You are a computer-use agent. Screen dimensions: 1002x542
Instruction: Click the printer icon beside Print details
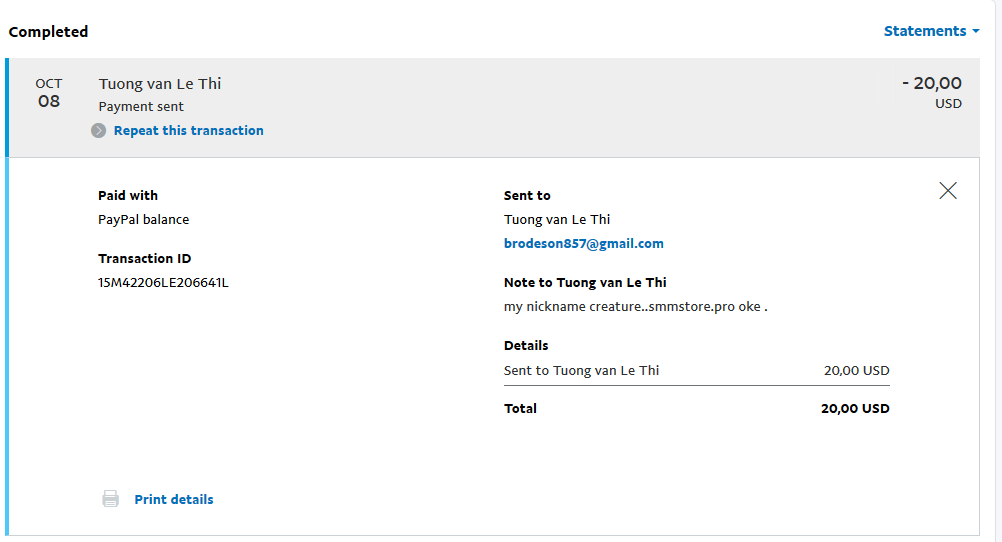(111, 499)
